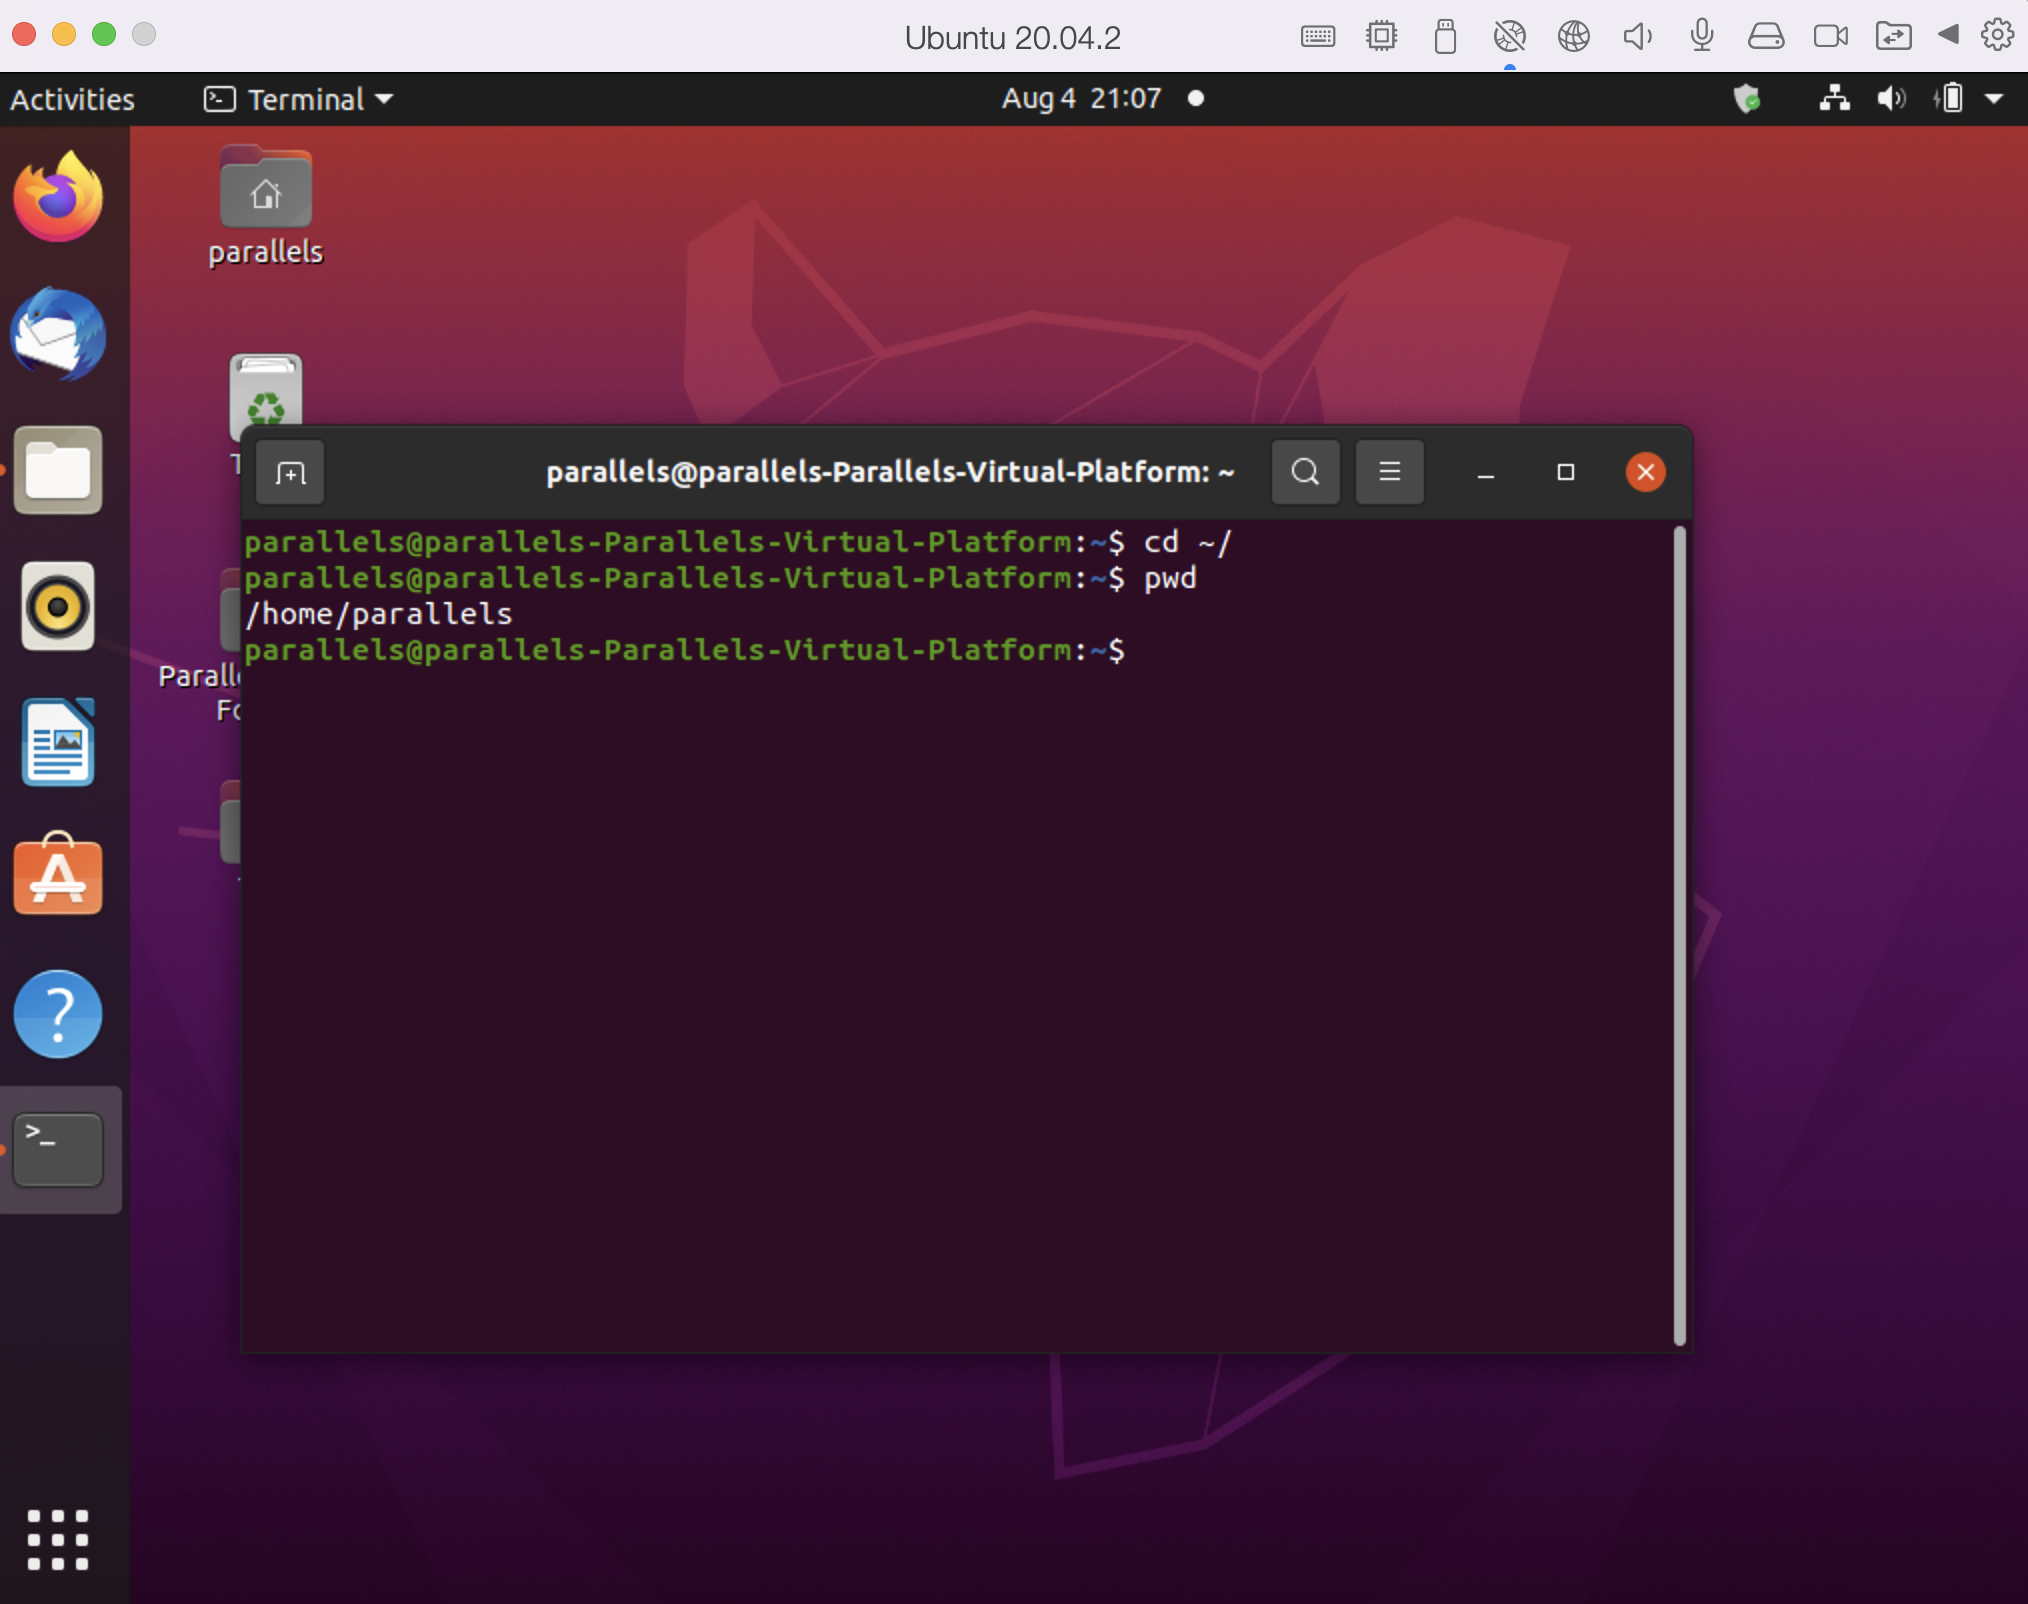Open the terminal search button
The width and height of the screenshot is (2028, 1604).
1305,472
